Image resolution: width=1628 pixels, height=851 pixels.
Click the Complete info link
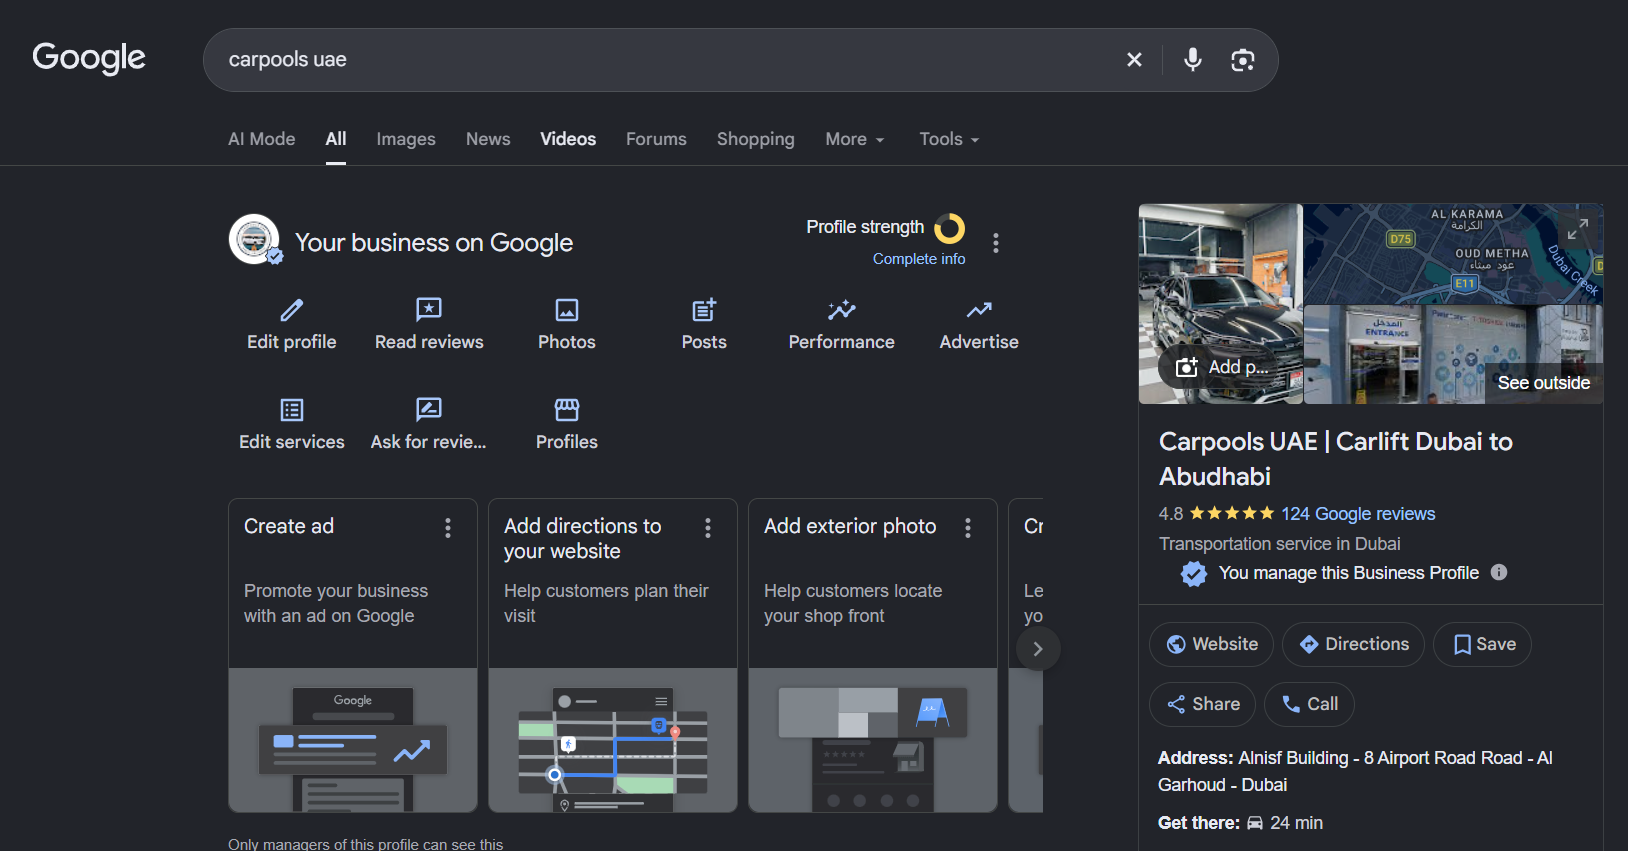click(x=919, y=259)
